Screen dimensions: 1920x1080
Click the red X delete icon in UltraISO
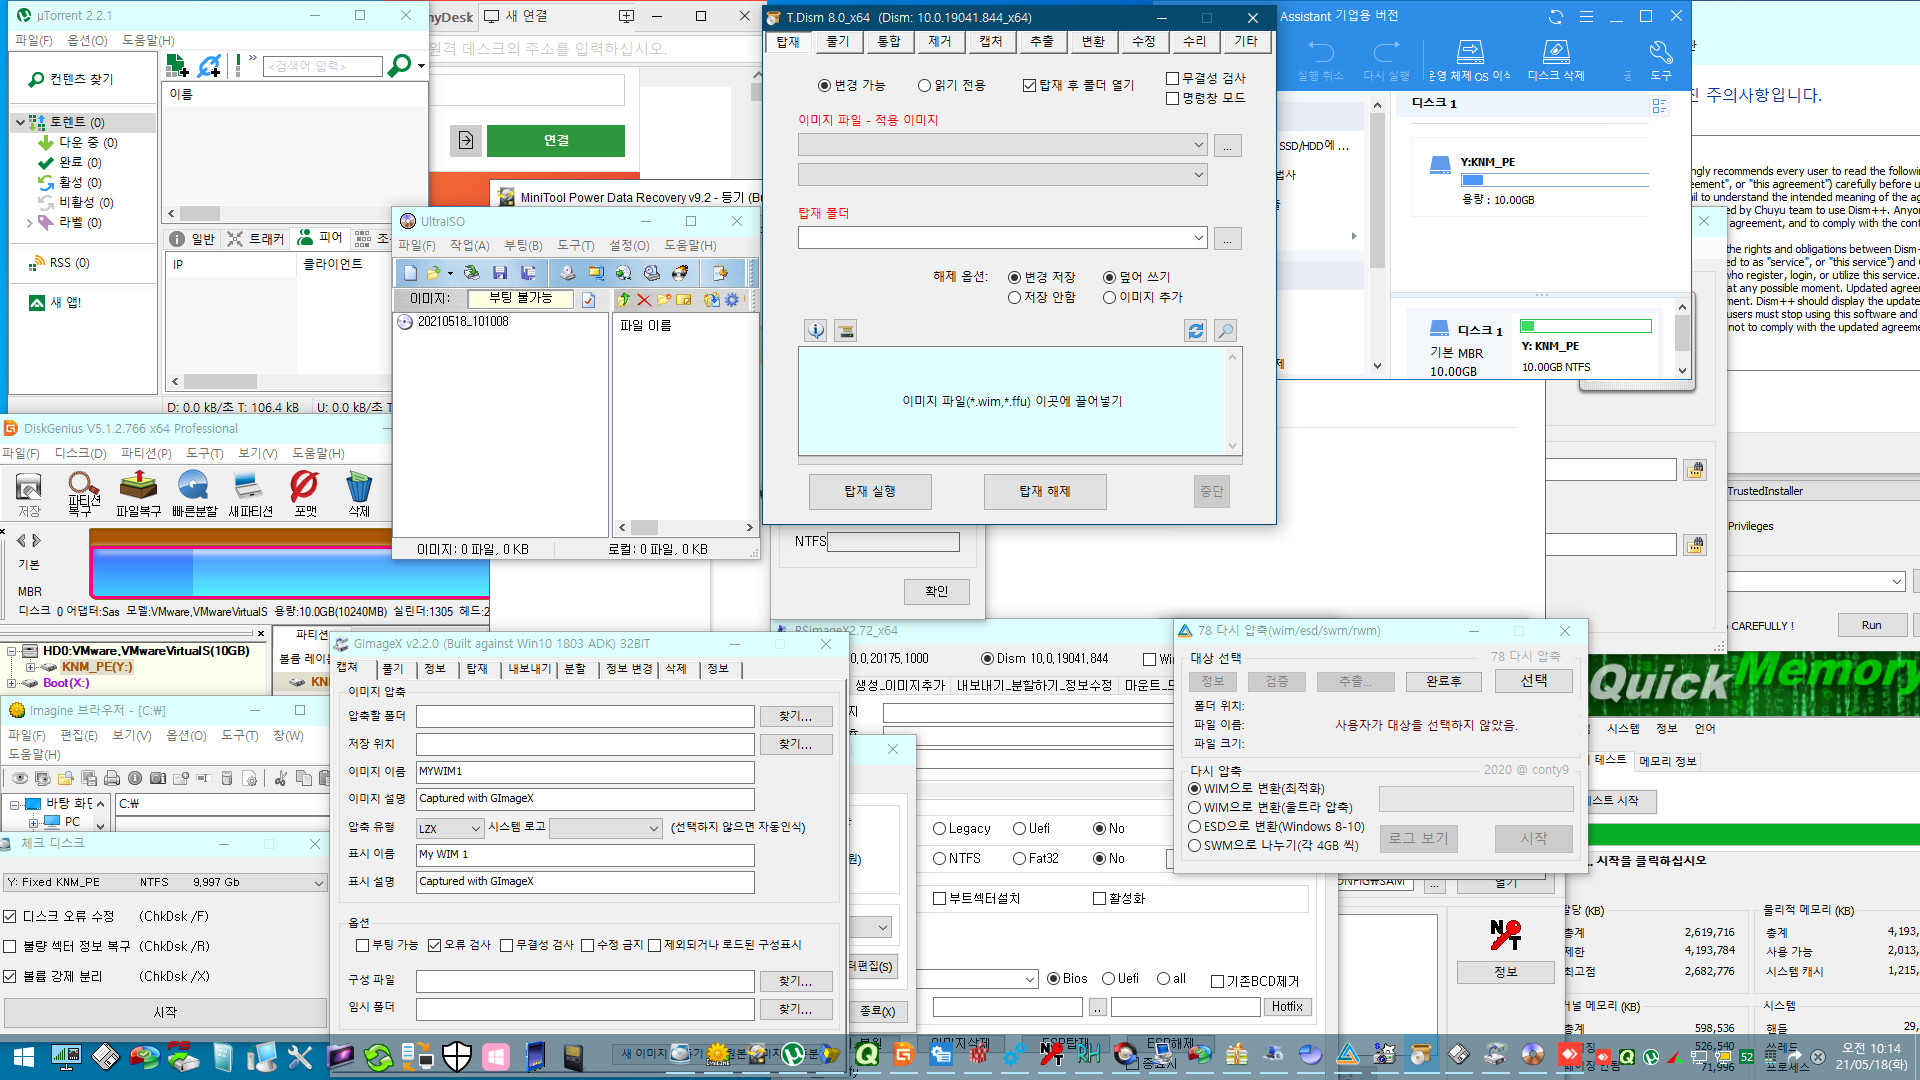644,299
